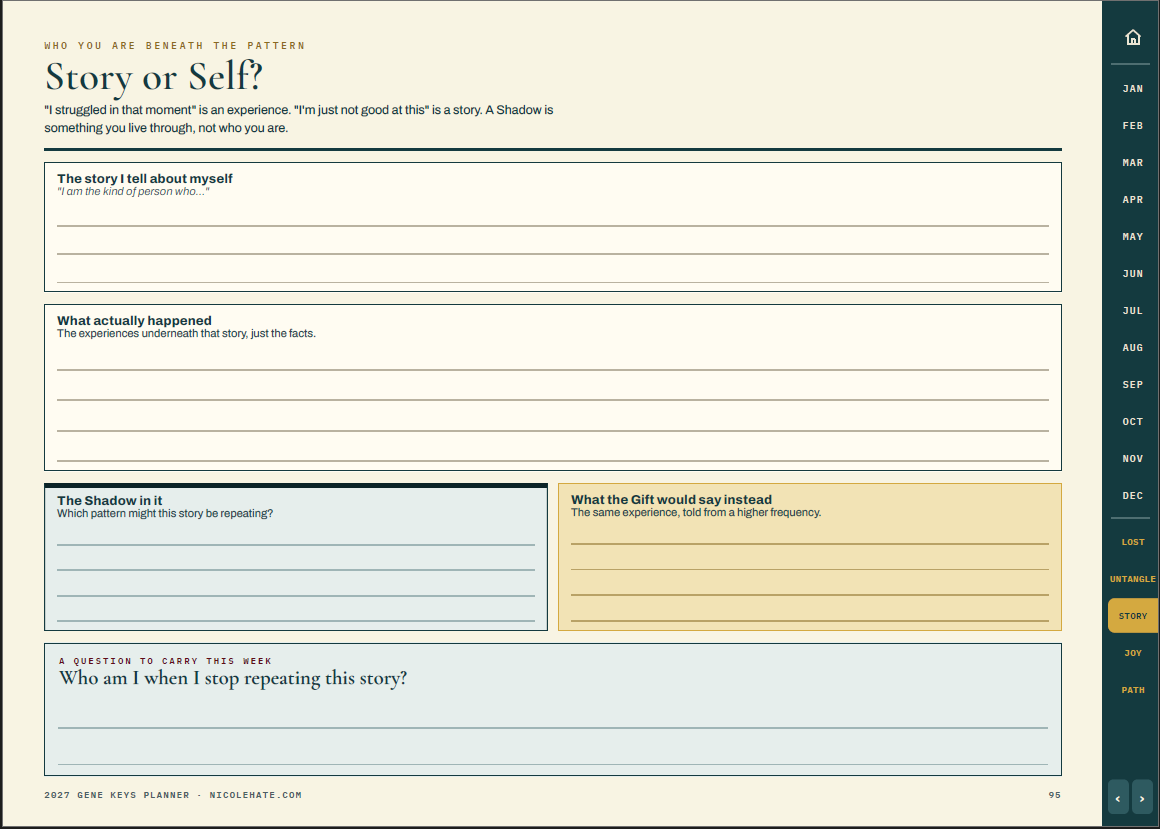This screenshot has height=829, width=1160.
Task: Write in 'The Shadow in it' box
Action: 296,557
